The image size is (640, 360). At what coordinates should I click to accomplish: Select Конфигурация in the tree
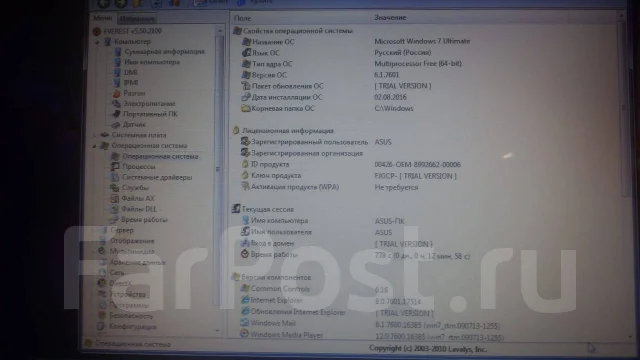[133, 327]
